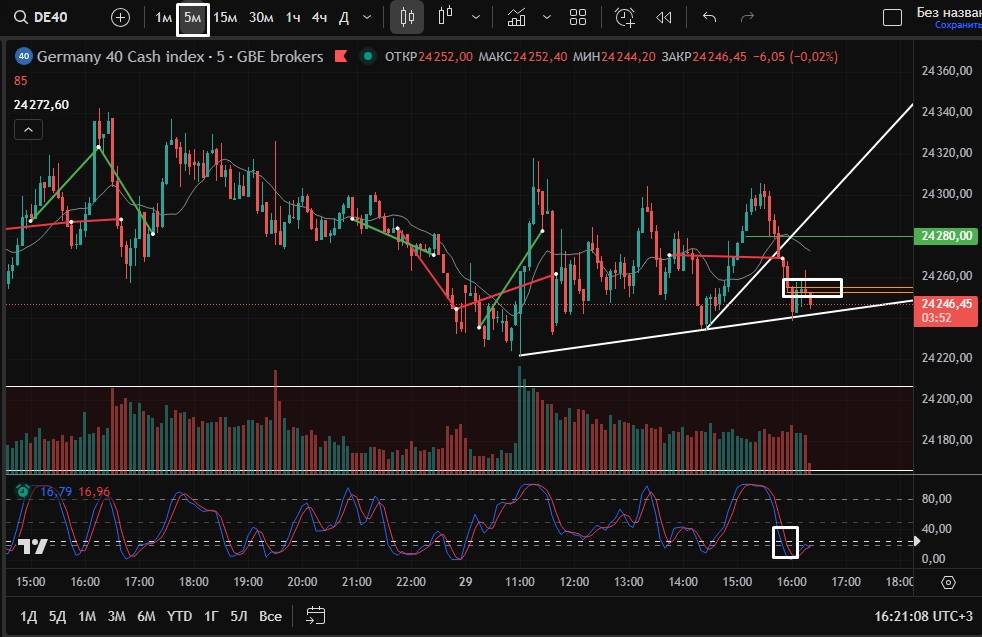Set the date range to YTD
This screenshot has height=637, width=982.
(x=179, y=616)
